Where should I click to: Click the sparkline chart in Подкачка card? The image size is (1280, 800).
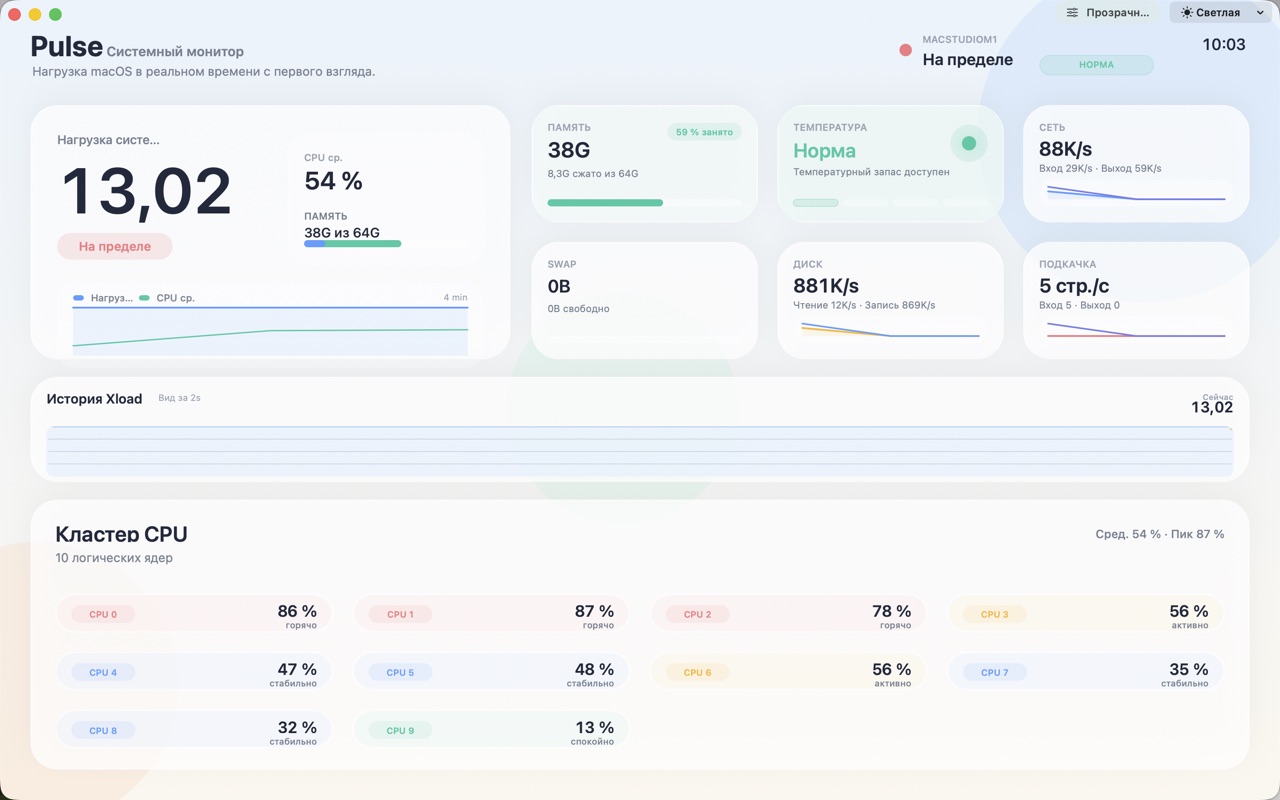(1136, 329)
